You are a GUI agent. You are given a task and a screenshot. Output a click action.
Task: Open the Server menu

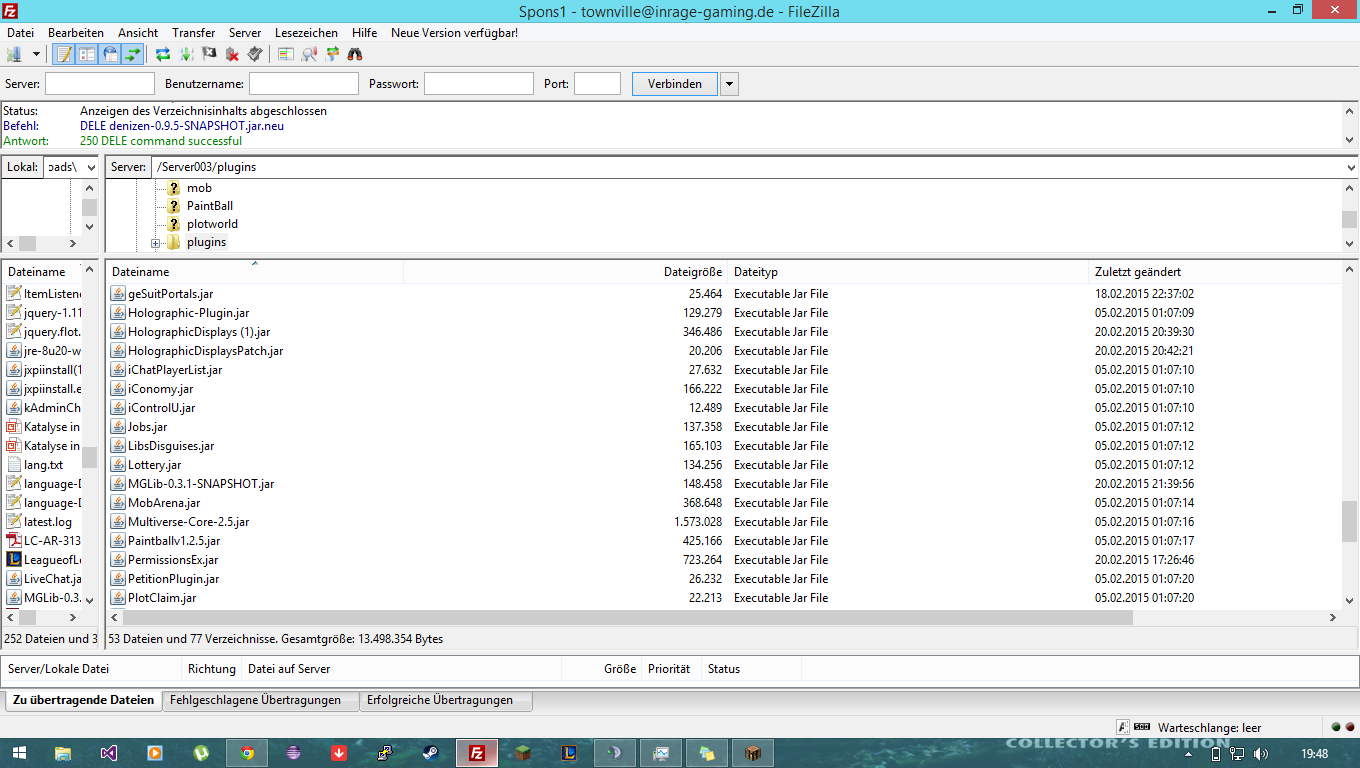point(245,33)
